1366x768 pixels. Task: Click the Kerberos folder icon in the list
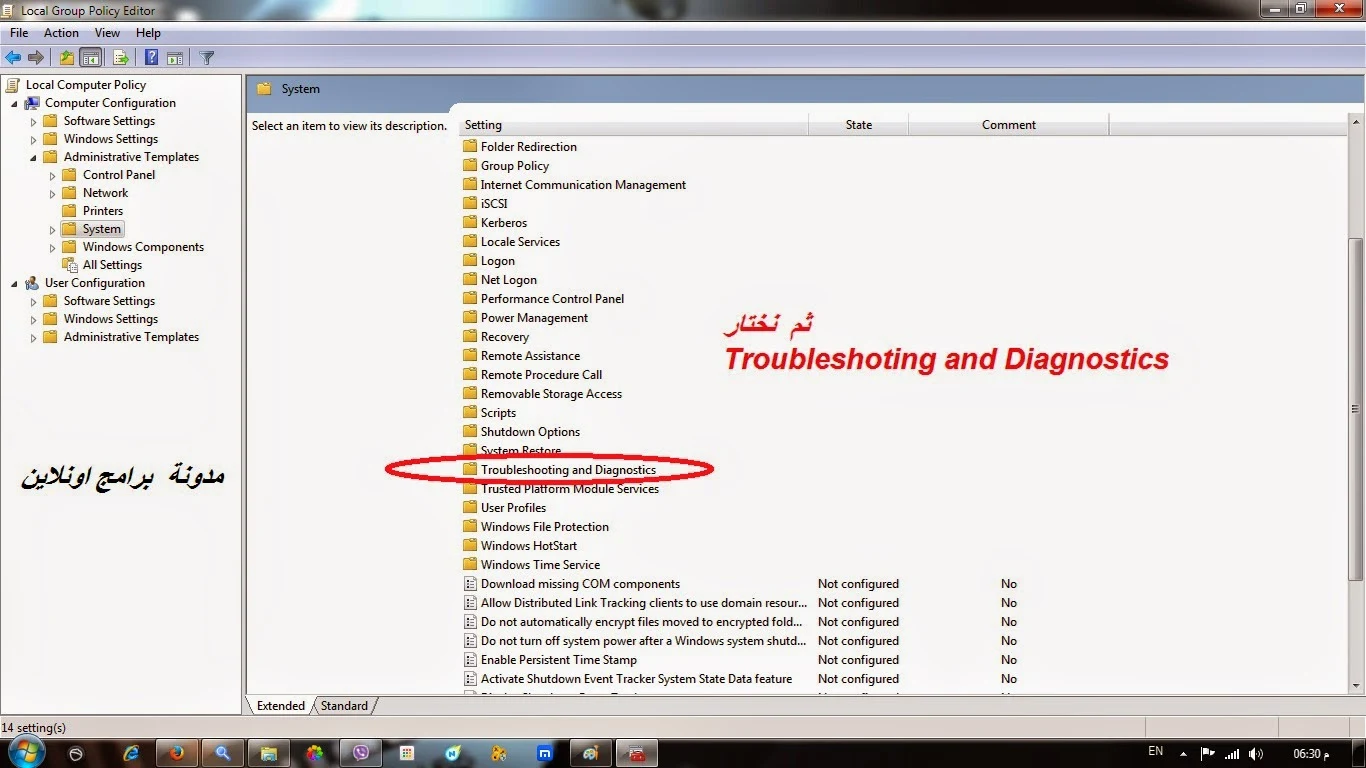click(470, 223)
